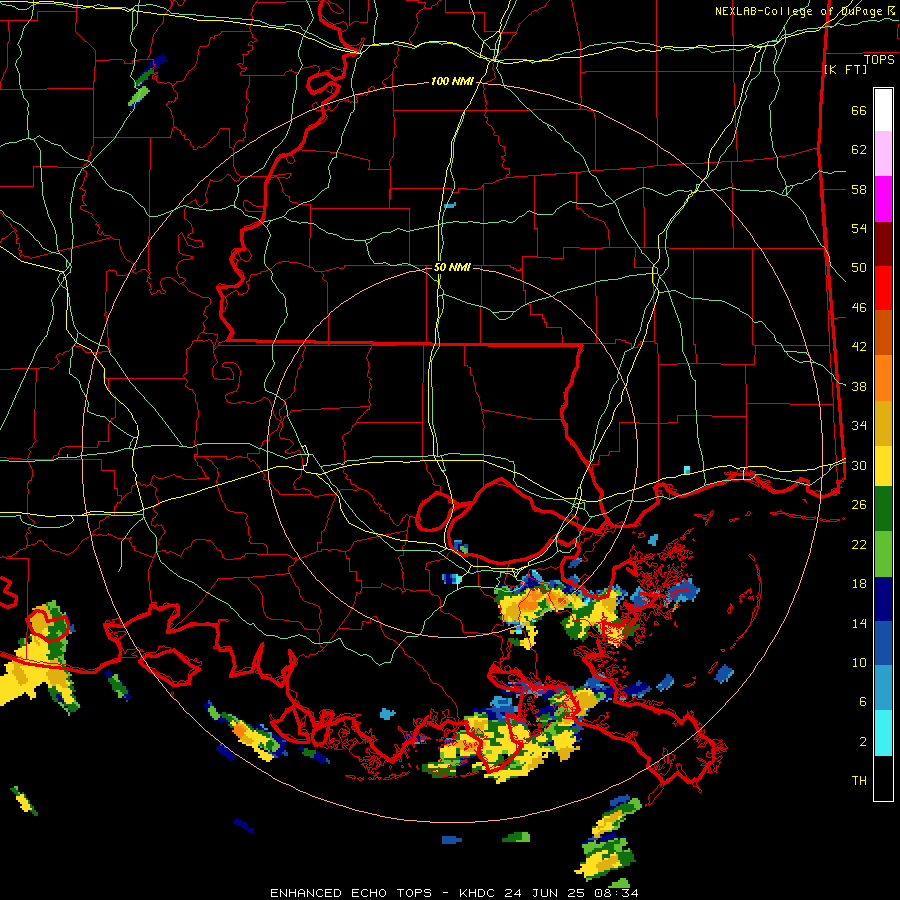This screenshot has width=900, height=900.
Task: Click the yellow 30 kft legend swatch
Action: pyautogui.click(x=883, y=466)
